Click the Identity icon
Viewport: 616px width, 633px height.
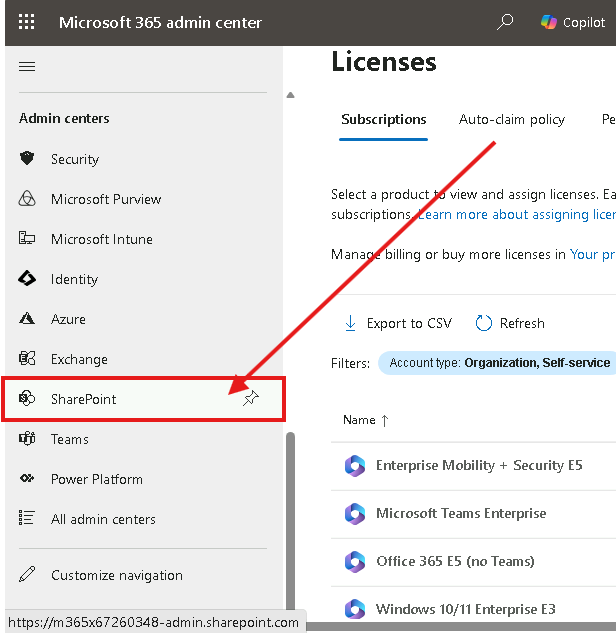pos(27,279)
